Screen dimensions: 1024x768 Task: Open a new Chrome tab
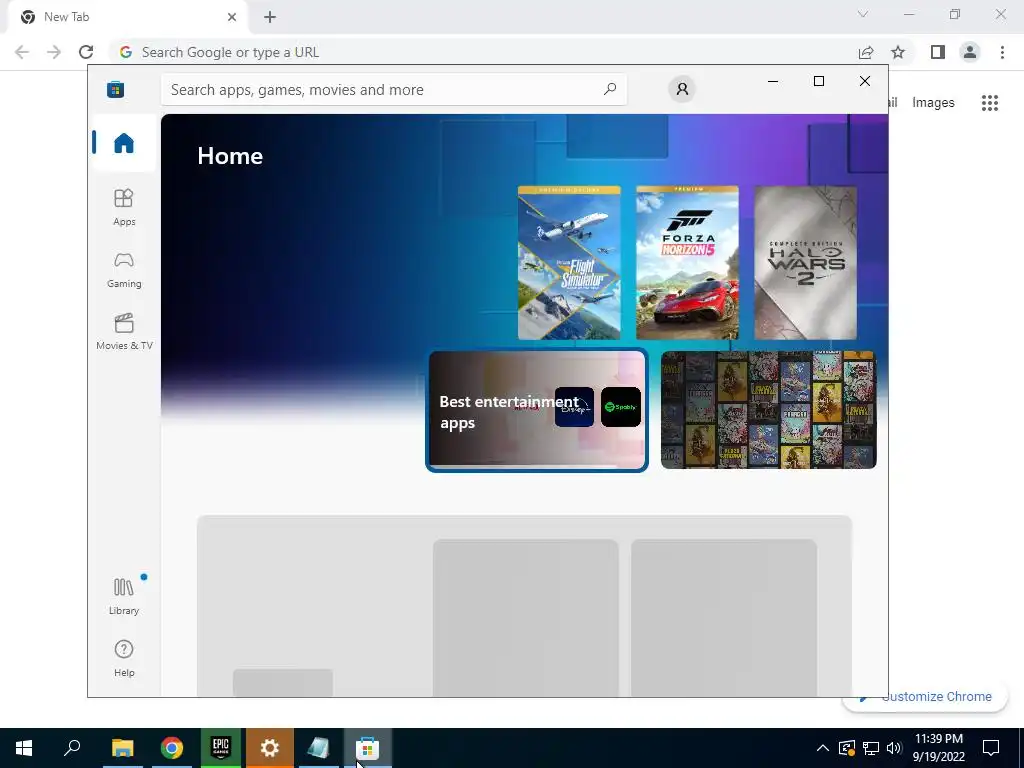point(270,17)
